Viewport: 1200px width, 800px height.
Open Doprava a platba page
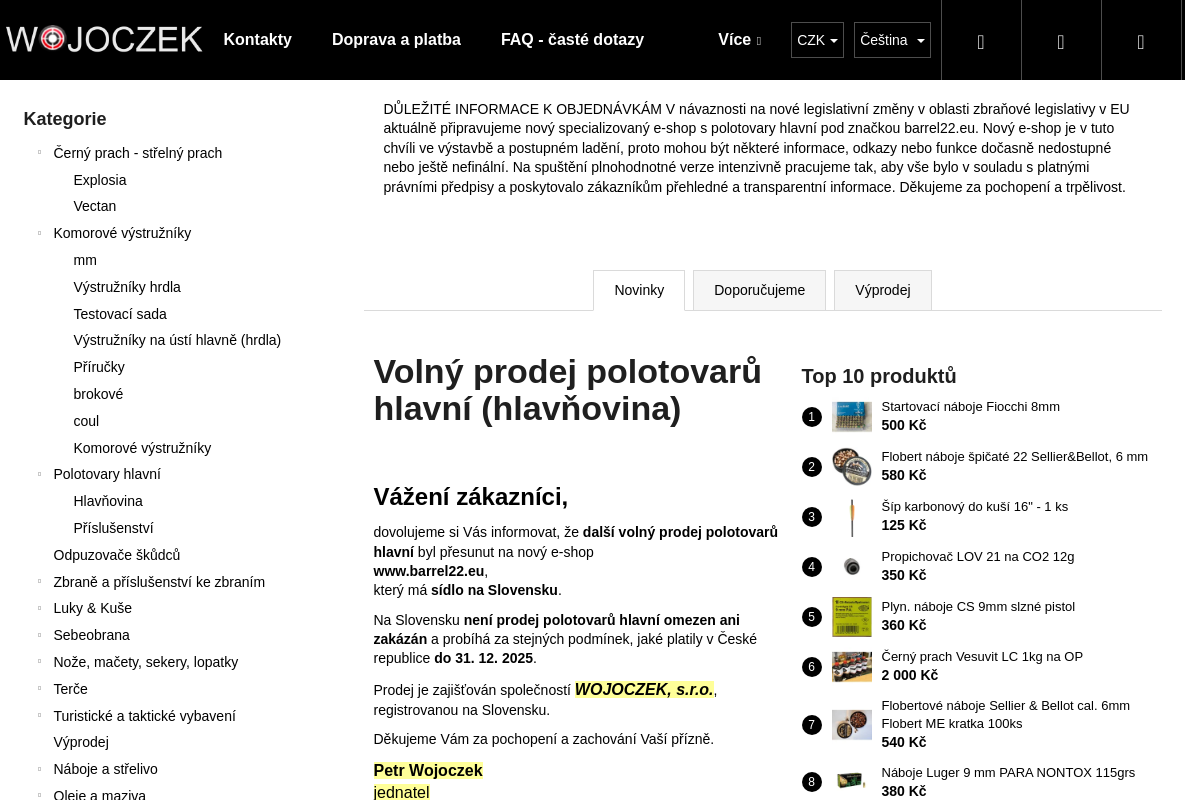click(396, 40)
